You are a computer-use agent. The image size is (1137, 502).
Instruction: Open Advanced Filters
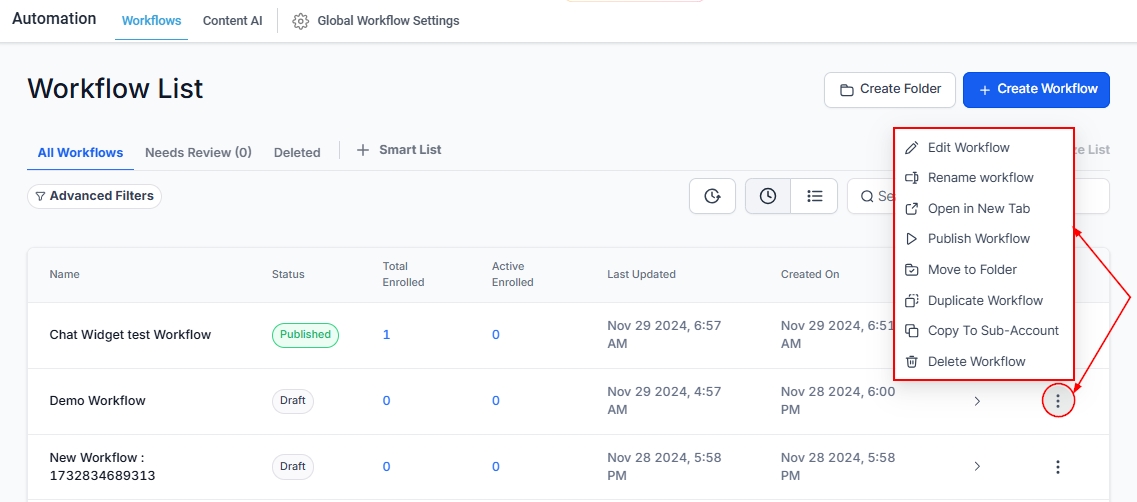(x=94, y=196)
